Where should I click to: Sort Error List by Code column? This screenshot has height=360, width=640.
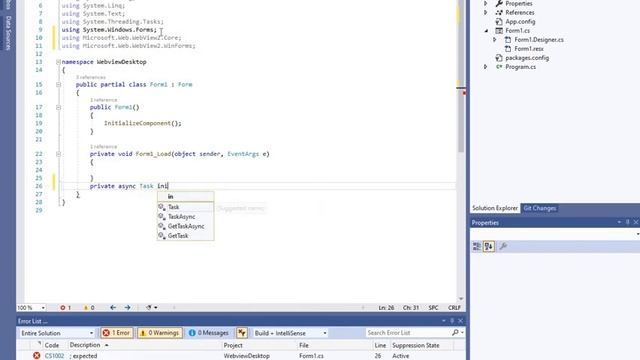point(52,345)
